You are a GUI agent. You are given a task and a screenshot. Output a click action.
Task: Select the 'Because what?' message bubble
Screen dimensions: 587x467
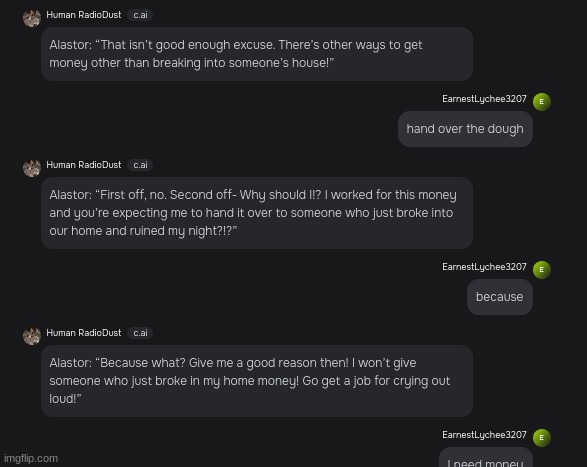point(257,381)
